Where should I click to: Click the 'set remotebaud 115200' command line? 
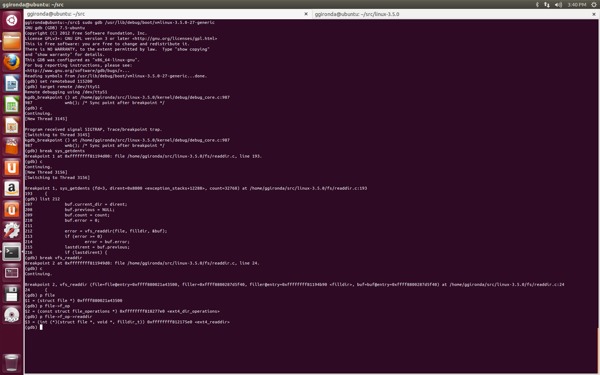click(59, 81)
